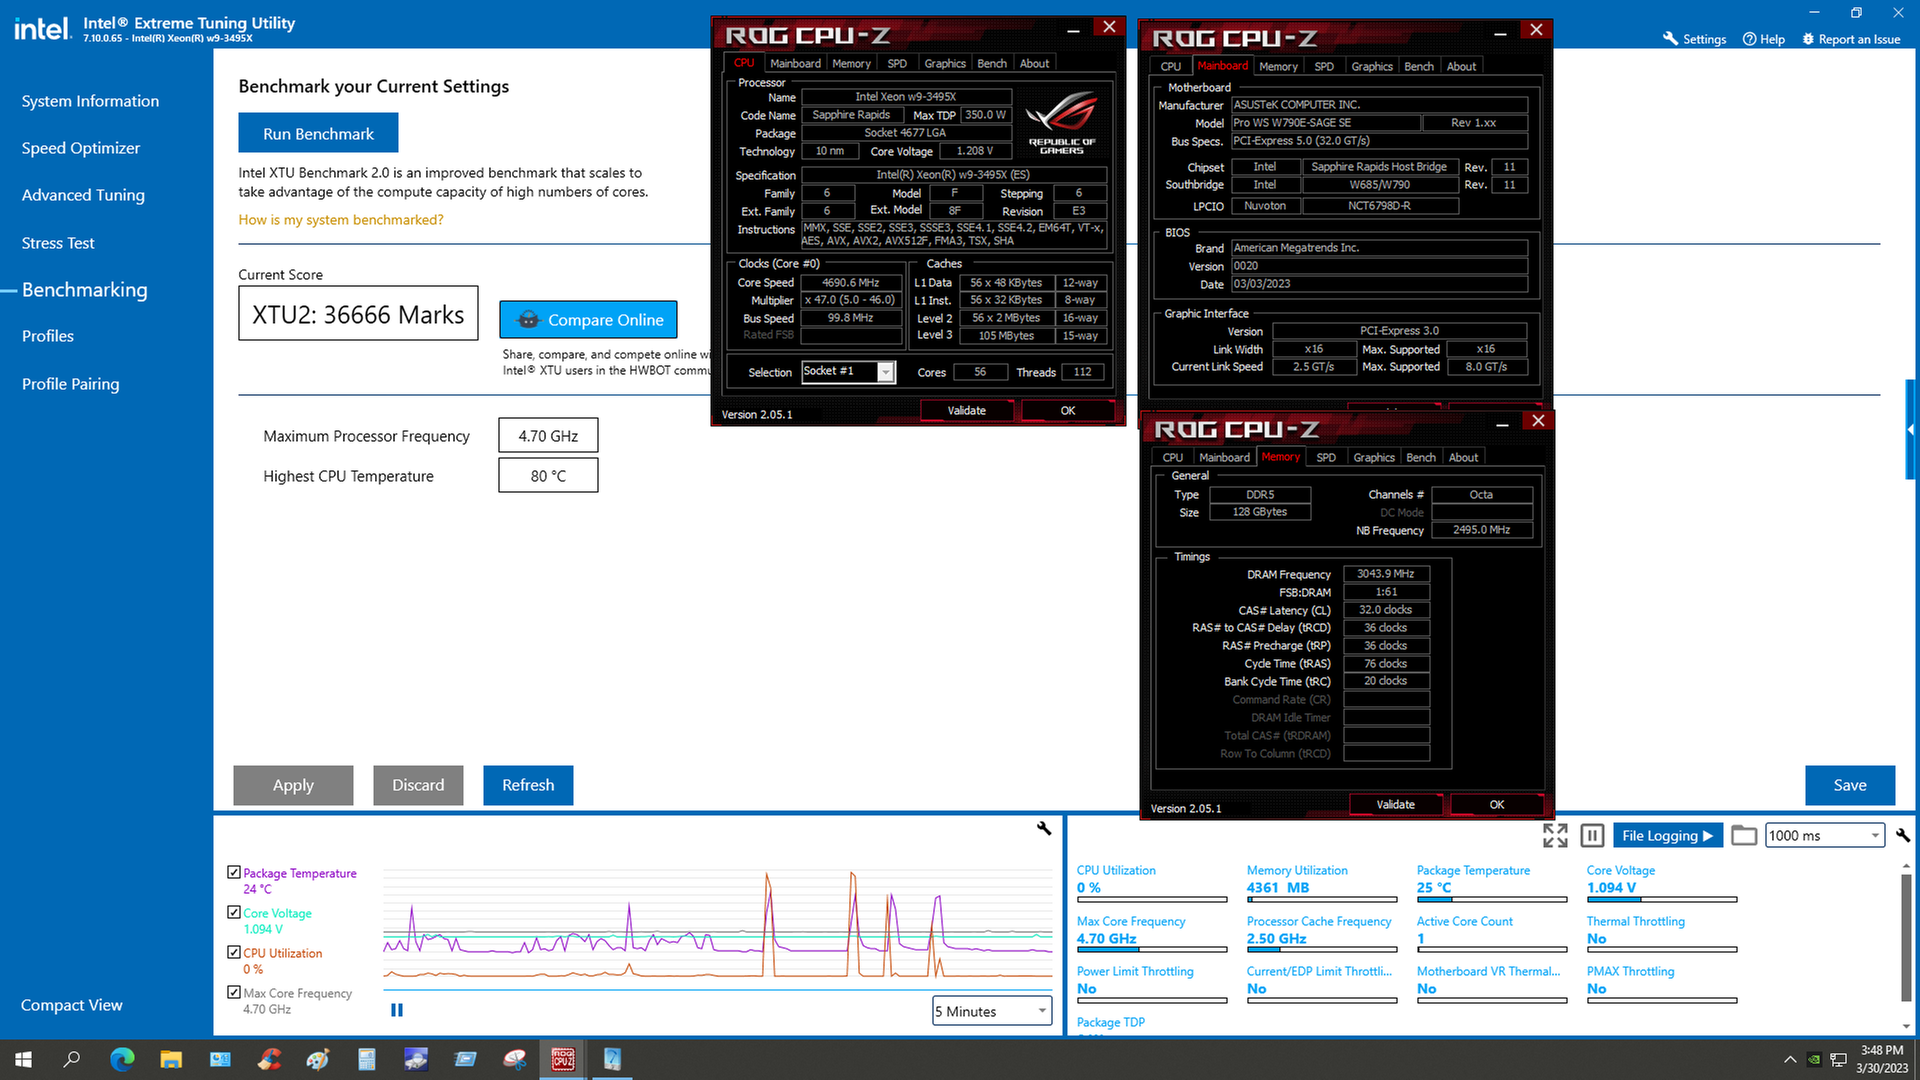Open the graph settings wrench icon
Screen dimensions: 1920x1080
click(x=1044, y=828)
